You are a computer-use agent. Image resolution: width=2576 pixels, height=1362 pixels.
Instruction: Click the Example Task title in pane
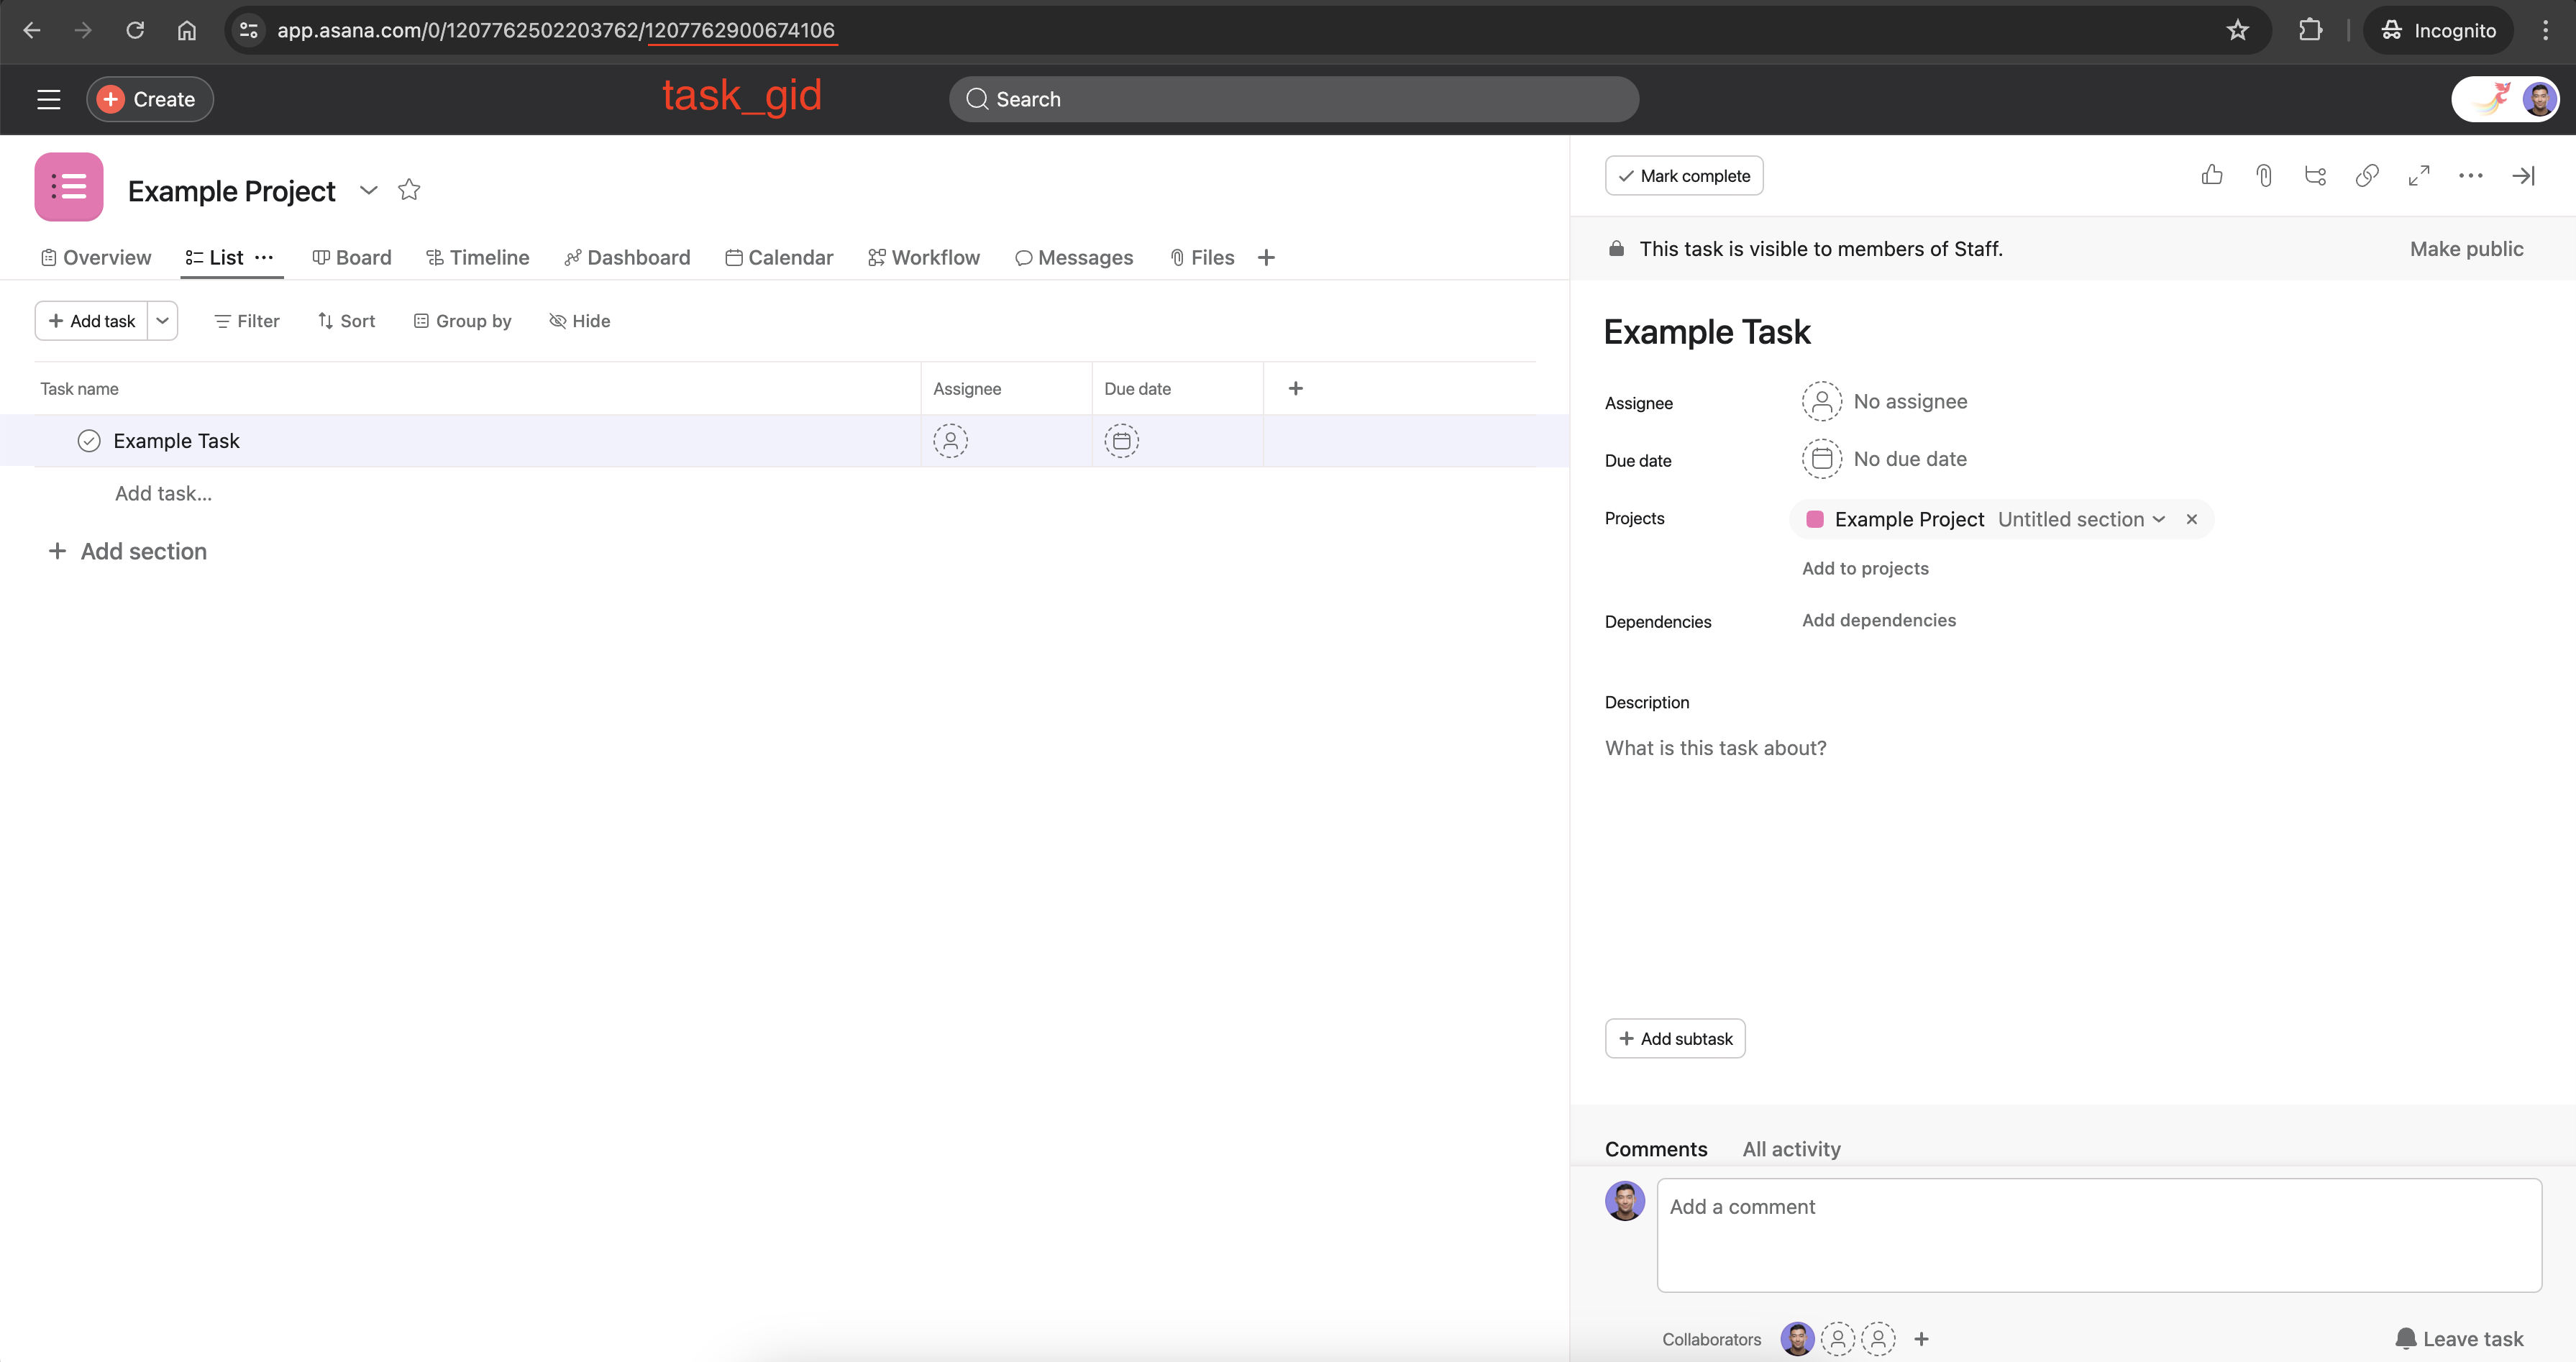pos(1707,332)
